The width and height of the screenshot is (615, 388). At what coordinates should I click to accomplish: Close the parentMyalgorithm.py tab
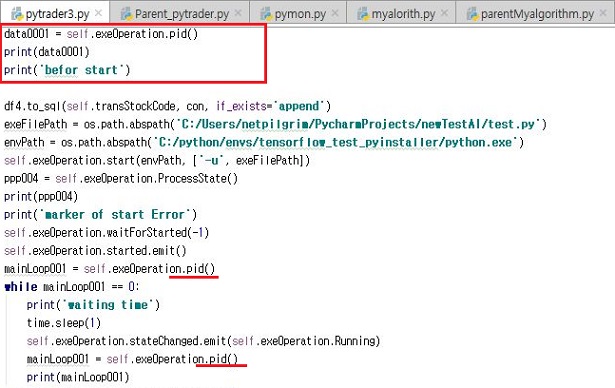[x=603, y=13]
